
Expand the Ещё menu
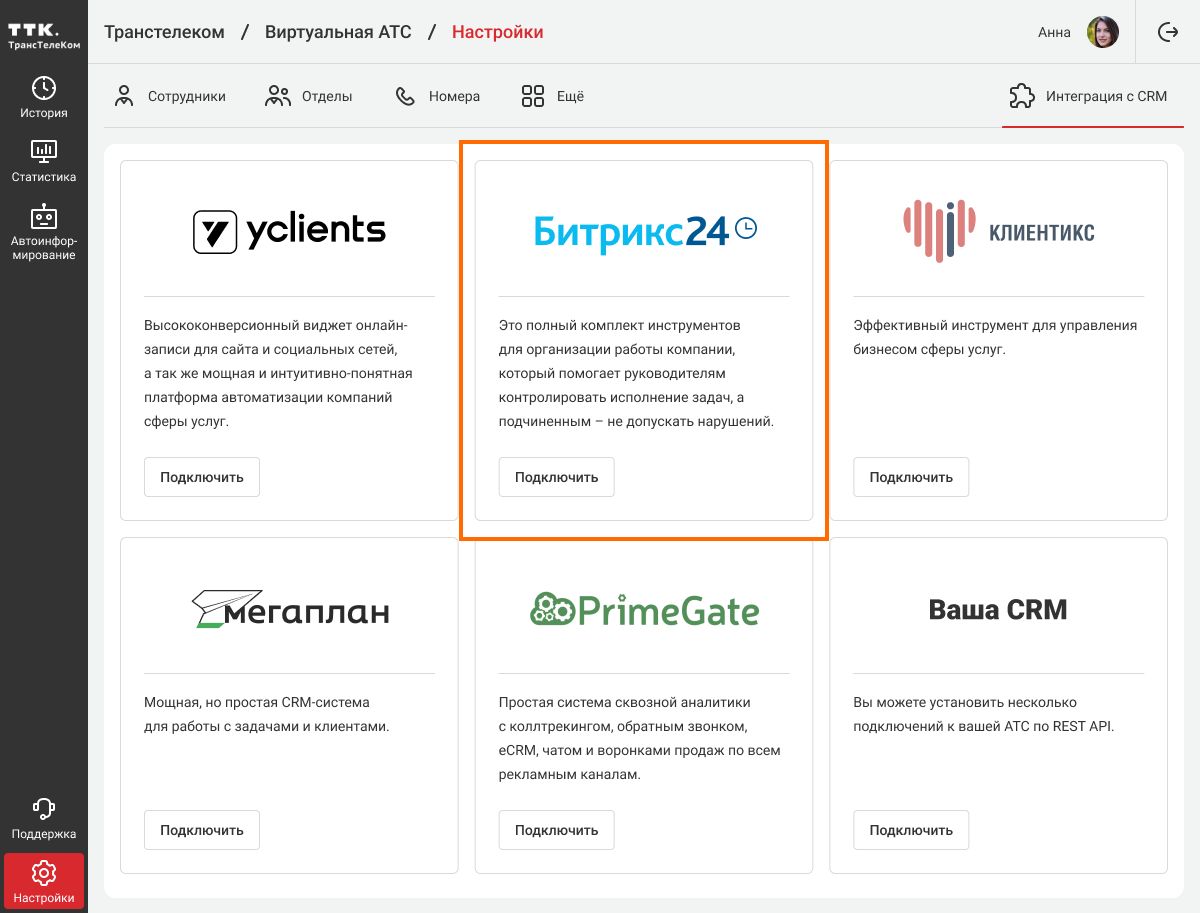coord(553,97)
